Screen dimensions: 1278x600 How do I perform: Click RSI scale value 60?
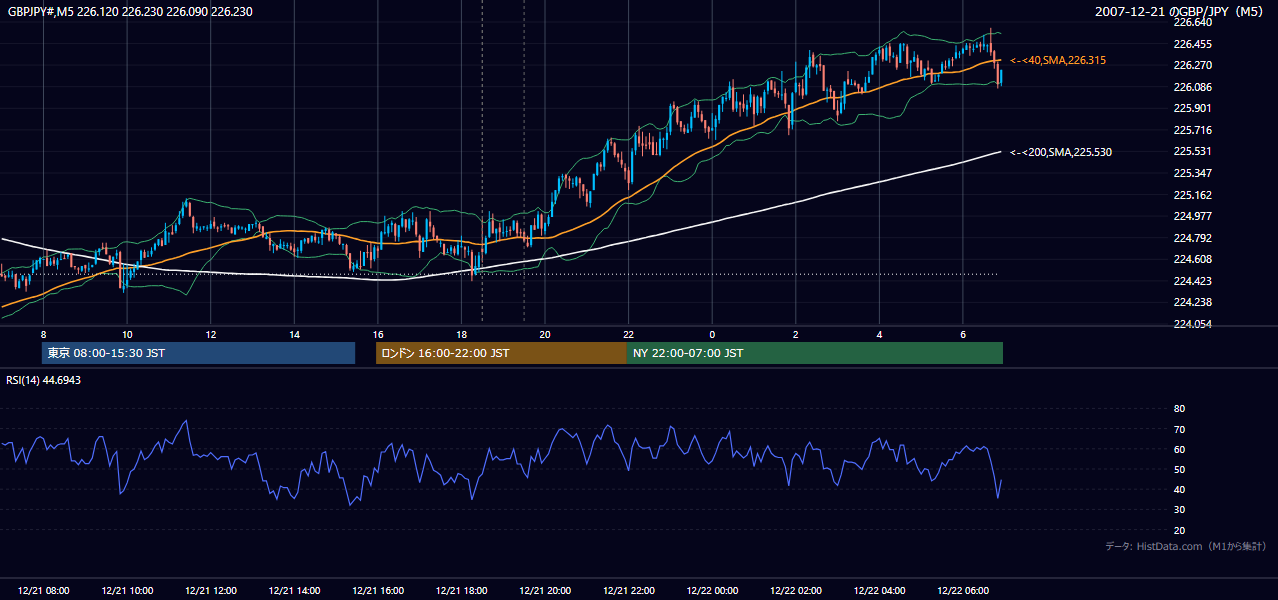coord(1179,449)
